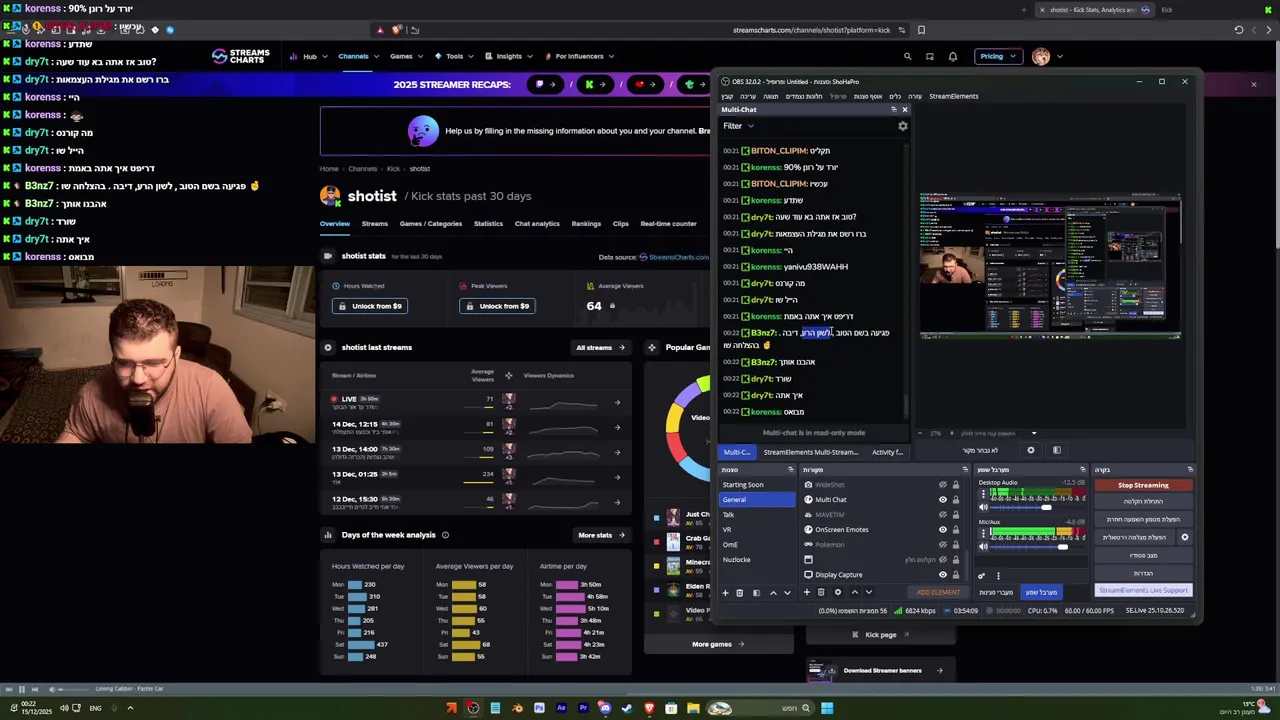
Task: Open the YouTube streamer recap
Action: pos(646,84)
